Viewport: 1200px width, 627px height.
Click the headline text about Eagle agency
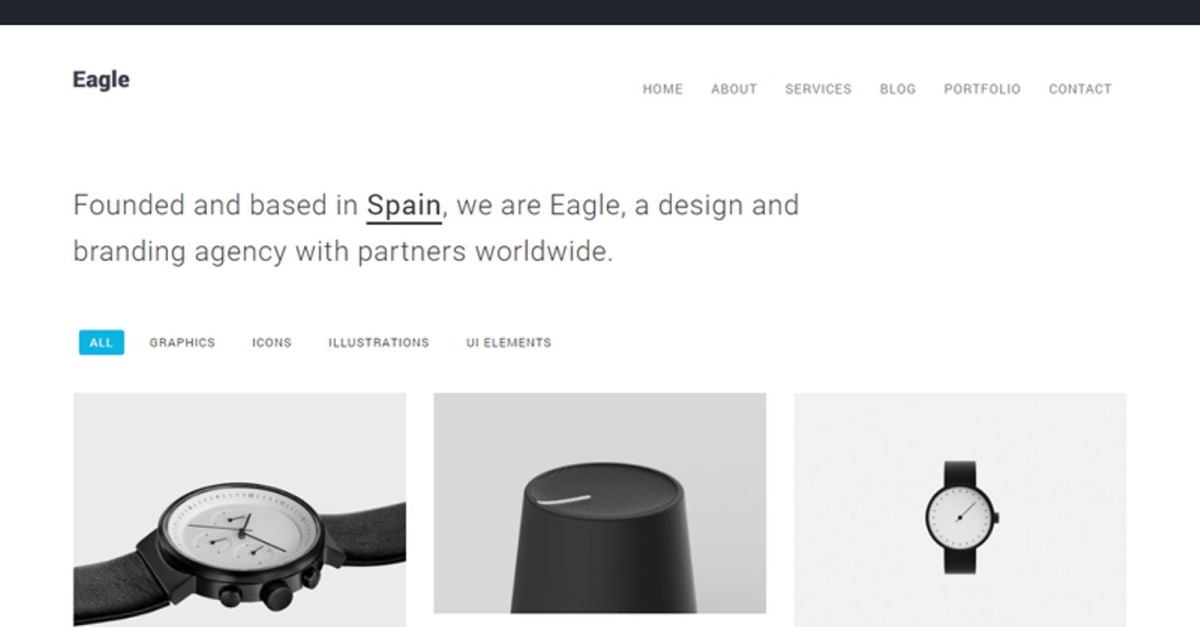(436, 228)
